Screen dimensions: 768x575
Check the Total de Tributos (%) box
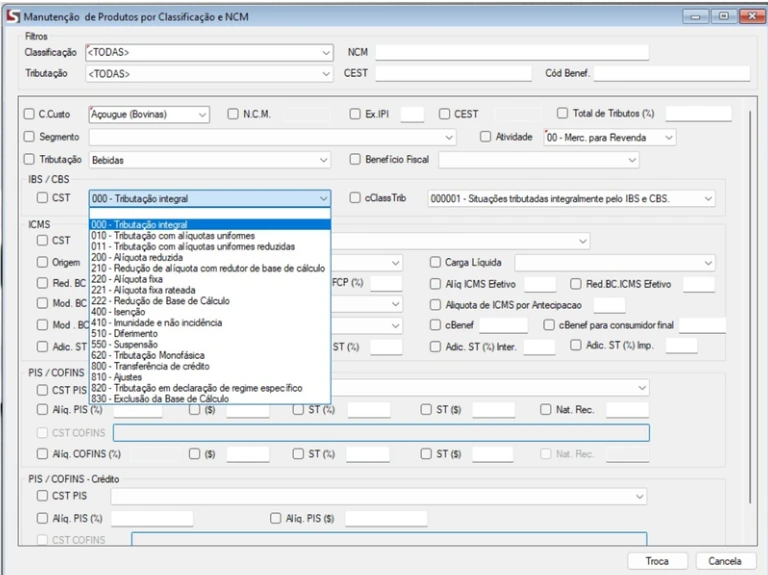[562, 113]
